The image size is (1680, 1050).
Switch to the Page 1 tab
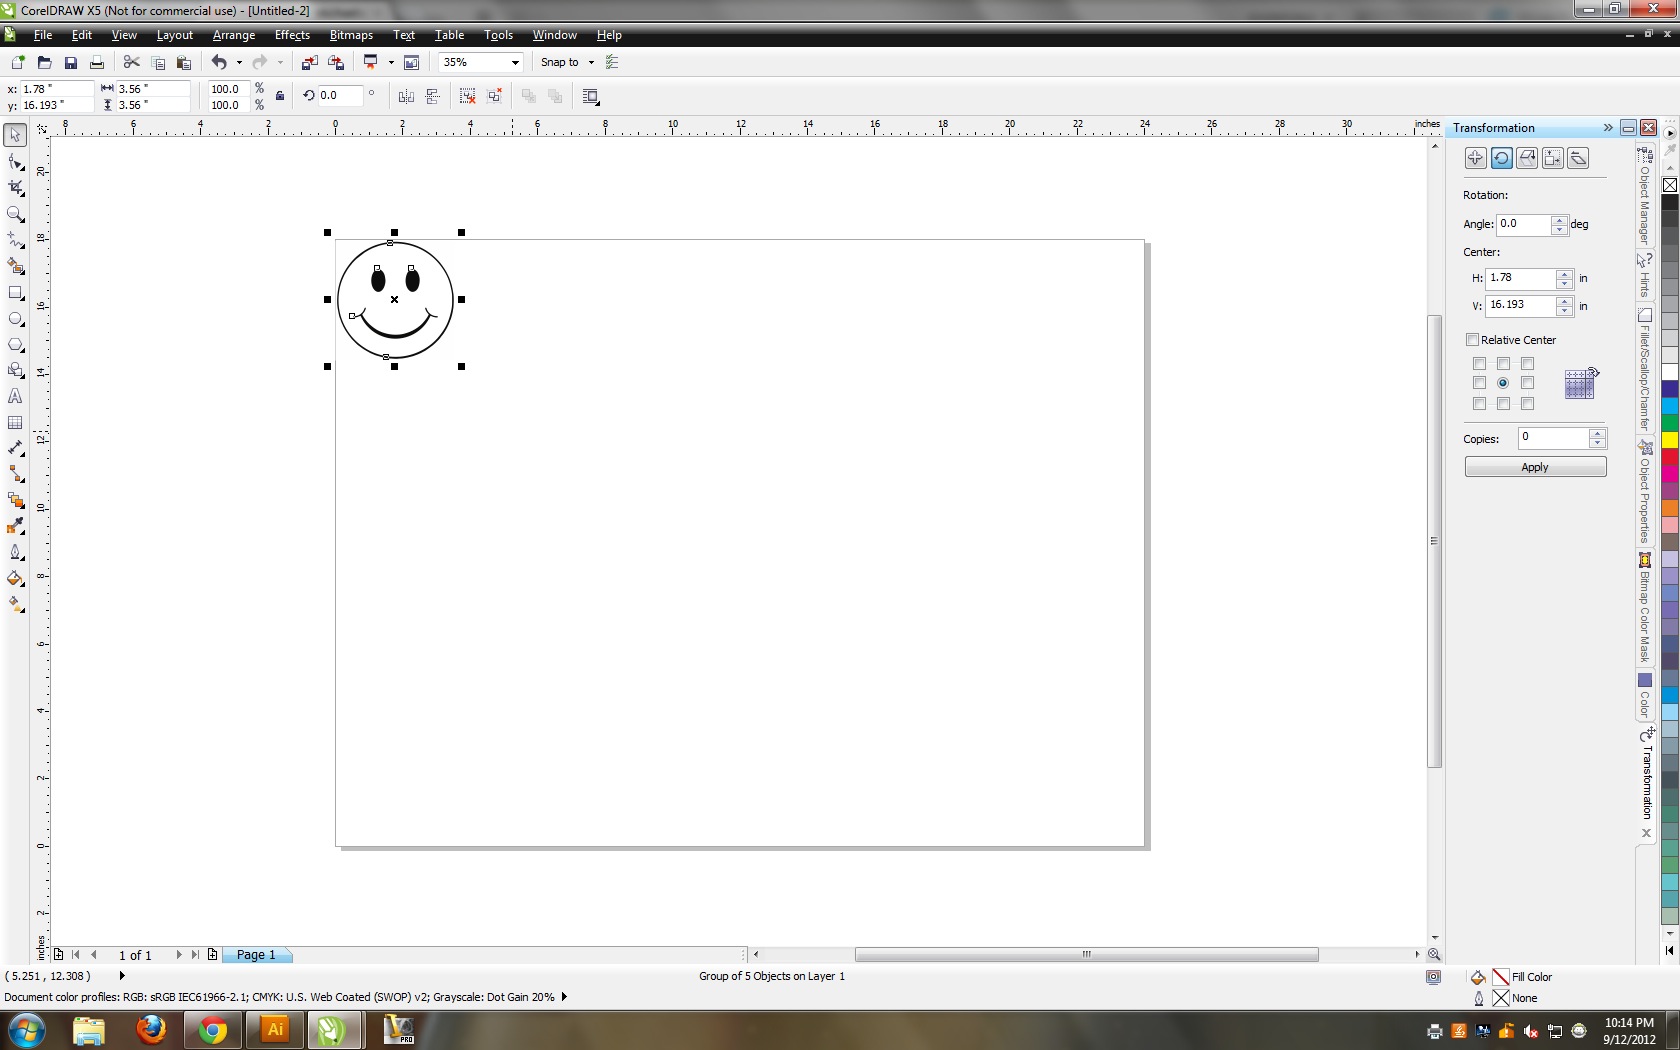tap(256, 955)
